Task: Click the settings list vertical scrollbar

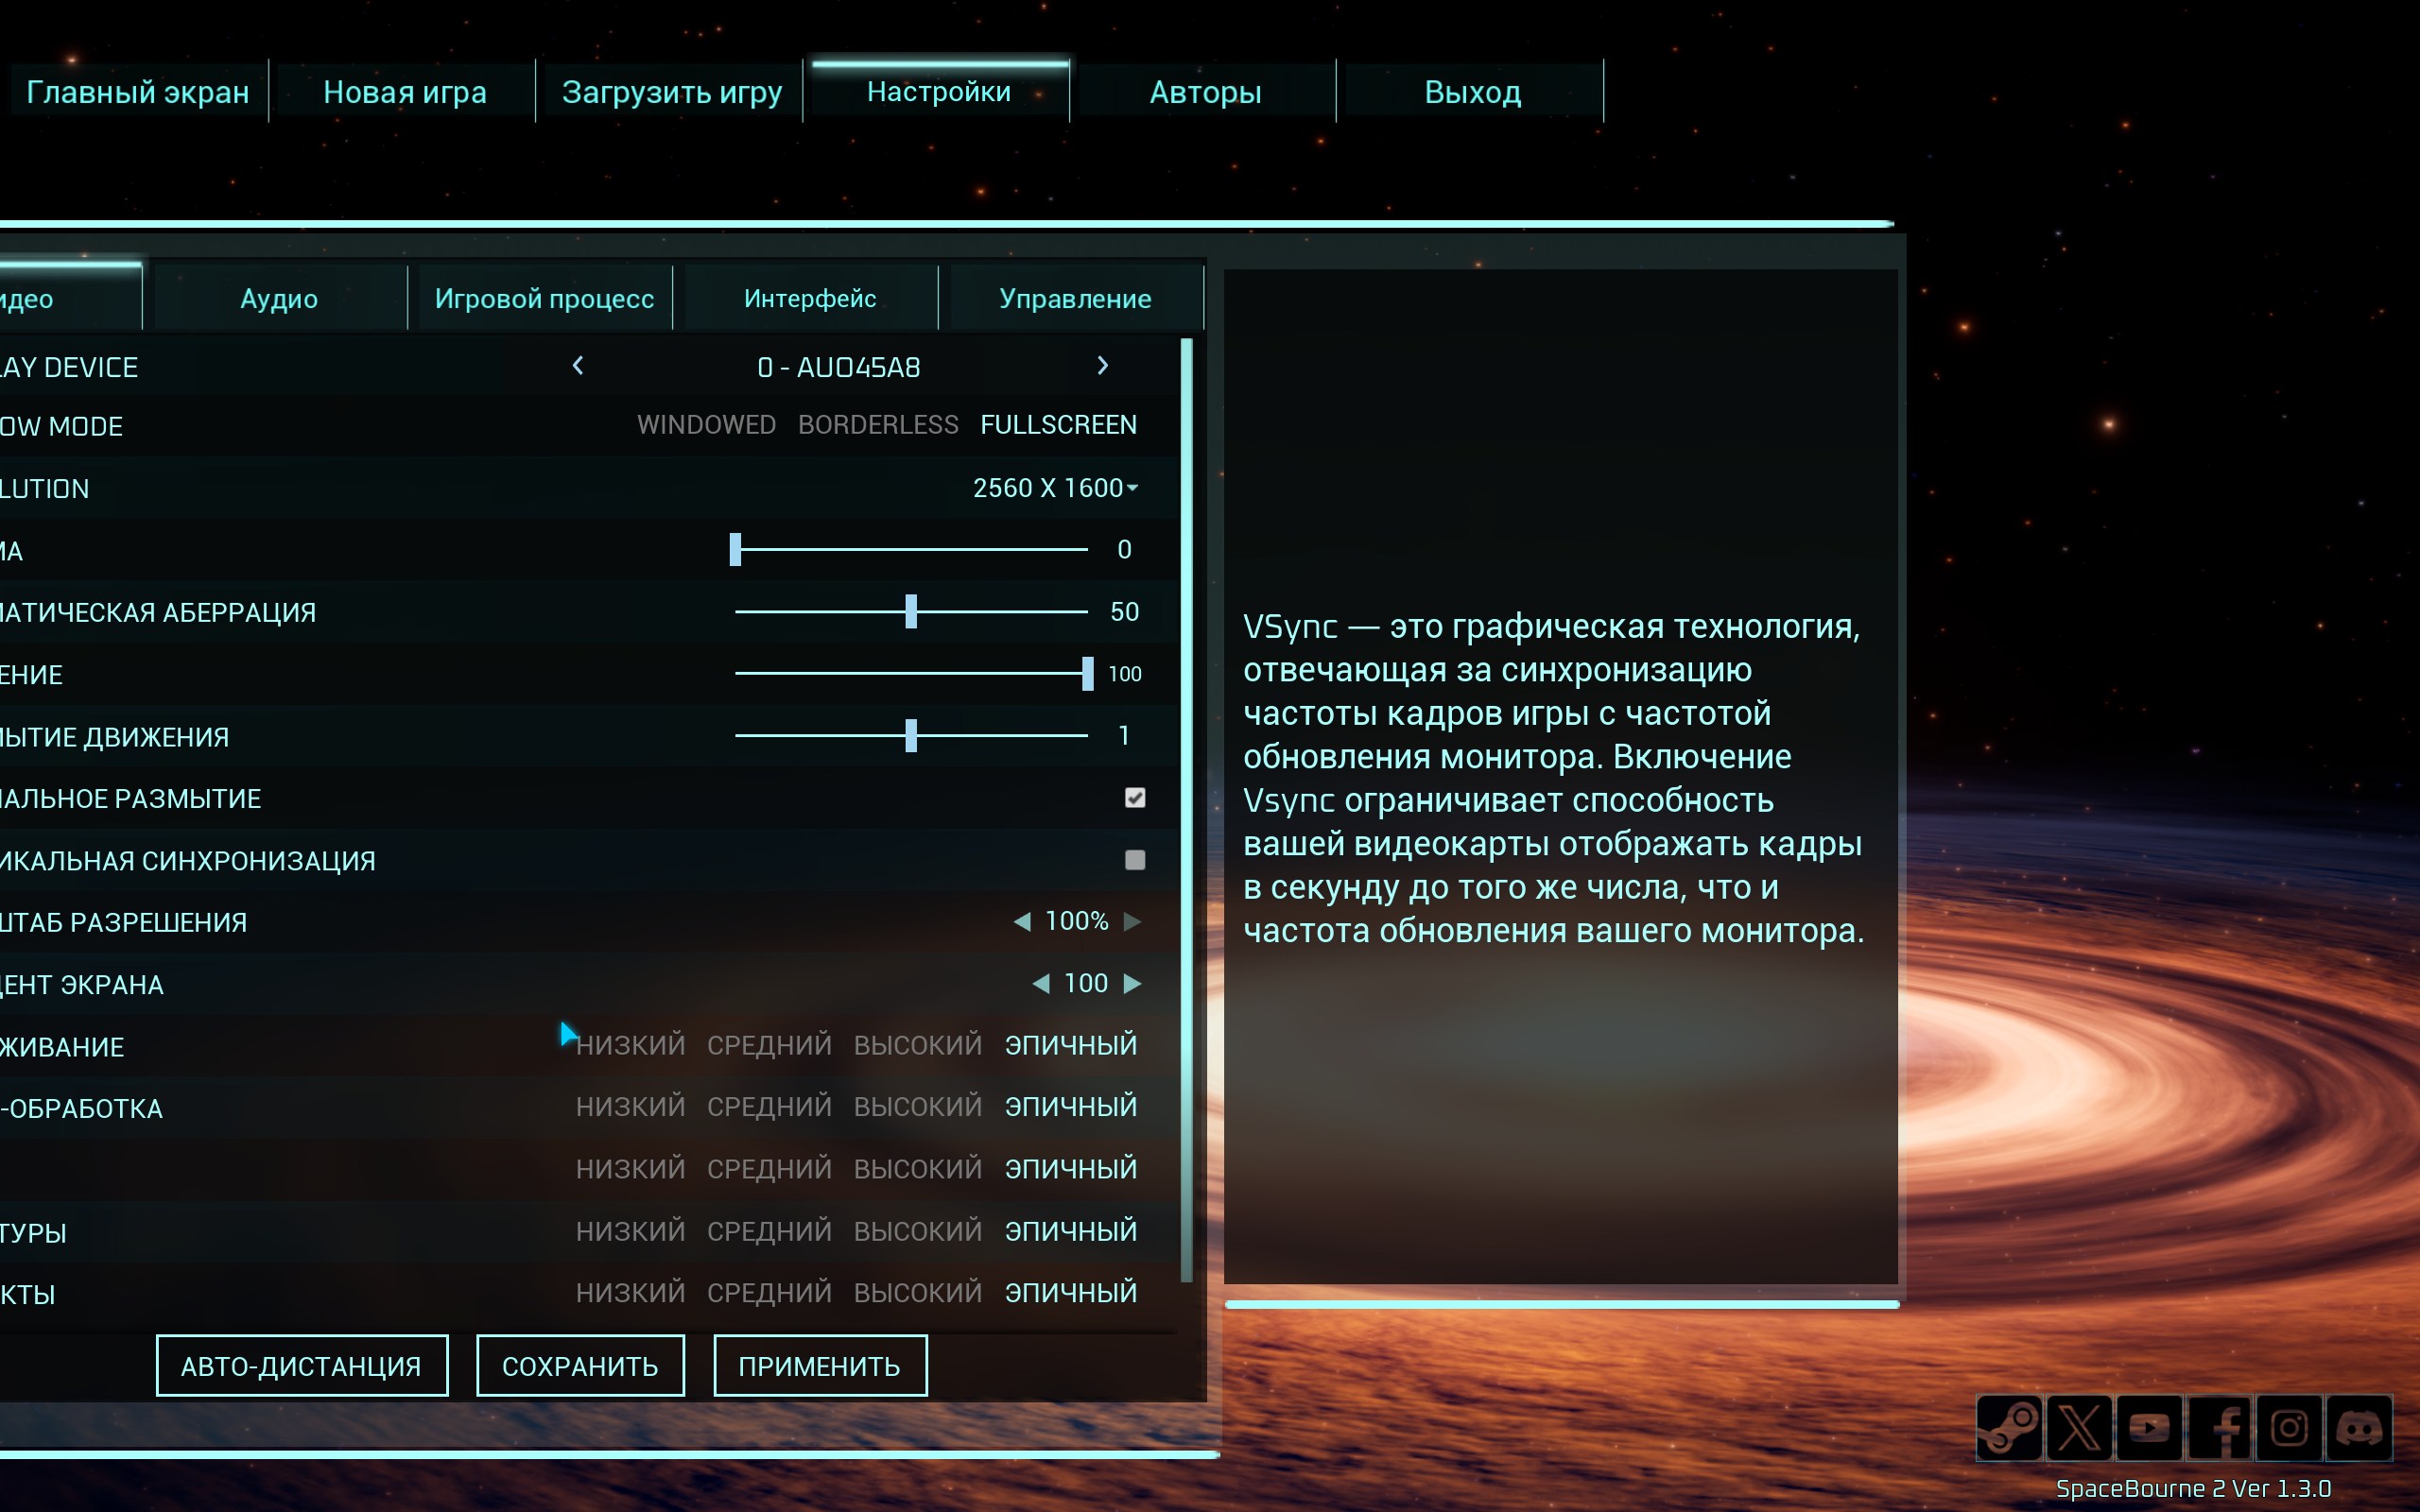Action: [x=1187, y=810]
